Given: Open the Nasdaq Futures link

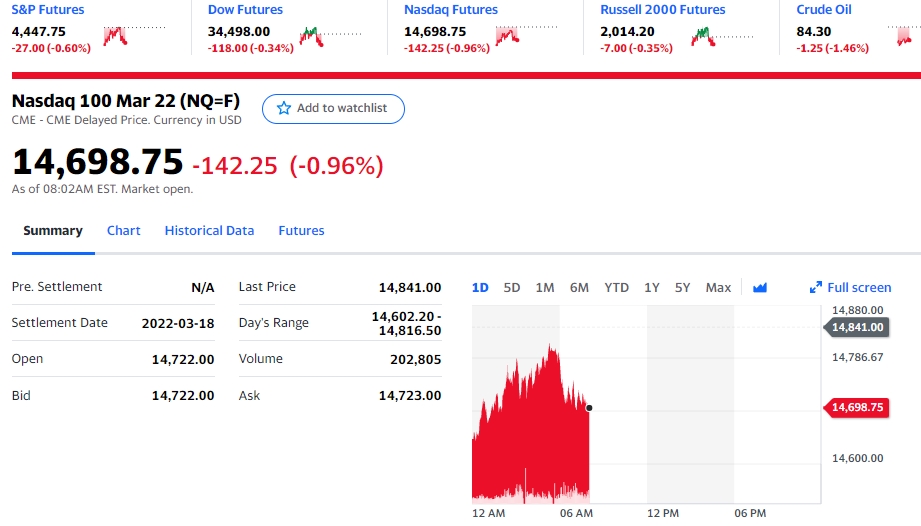Looking at the screenshot, I should [x=451, y=9].
